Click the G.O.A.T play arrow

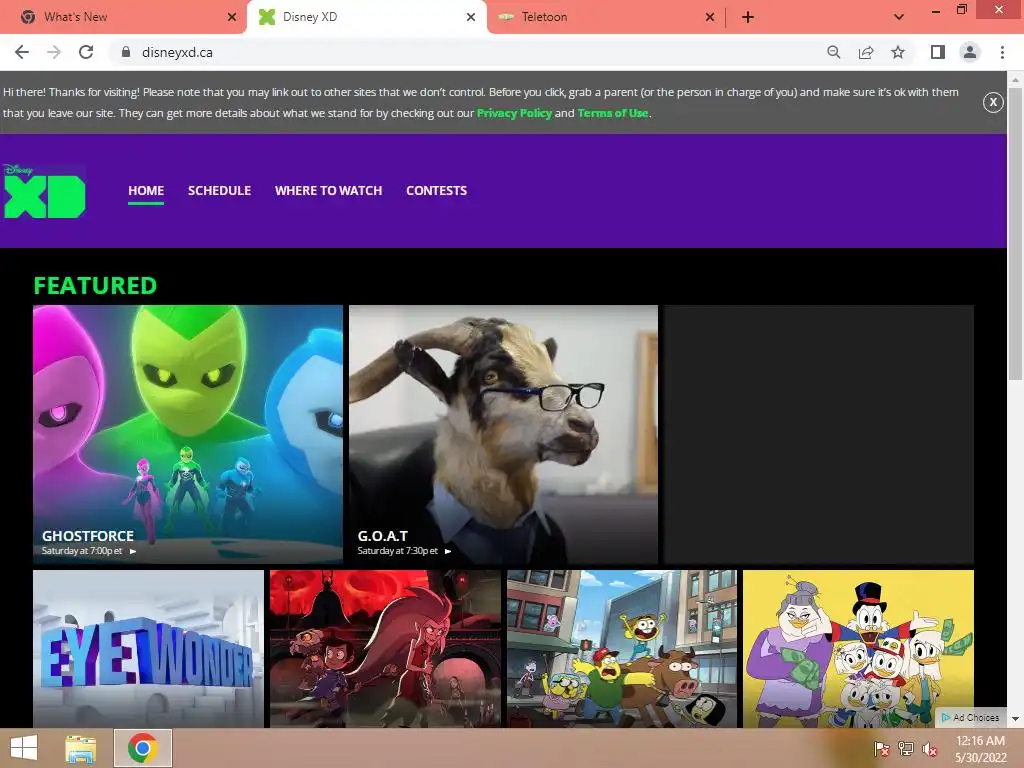point(448,551)
